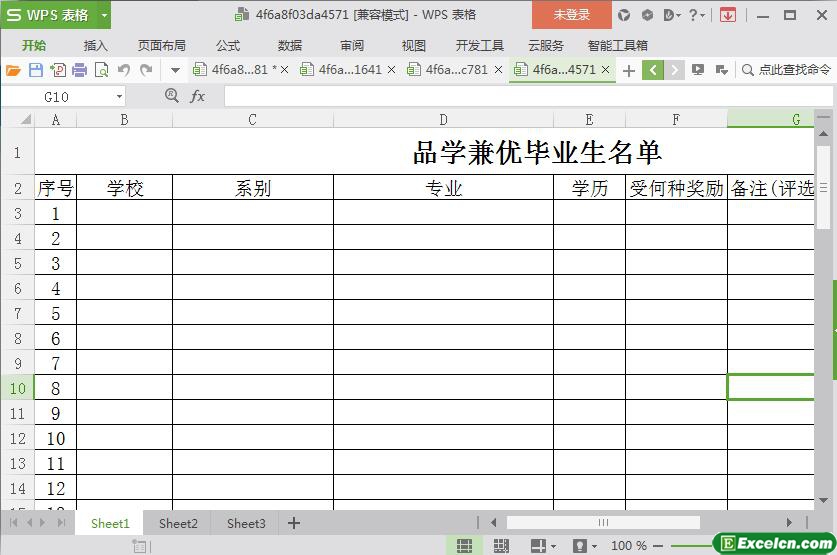Close document tab 4f6a...1641
This screenshot has height=555, width=837.
point(391,70)
